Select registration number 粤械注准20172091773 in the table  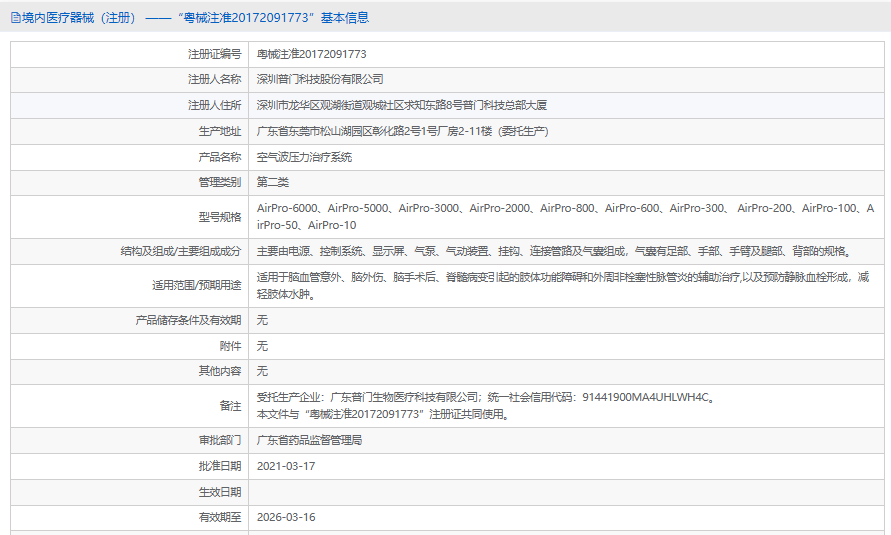(x=311, y=55)
